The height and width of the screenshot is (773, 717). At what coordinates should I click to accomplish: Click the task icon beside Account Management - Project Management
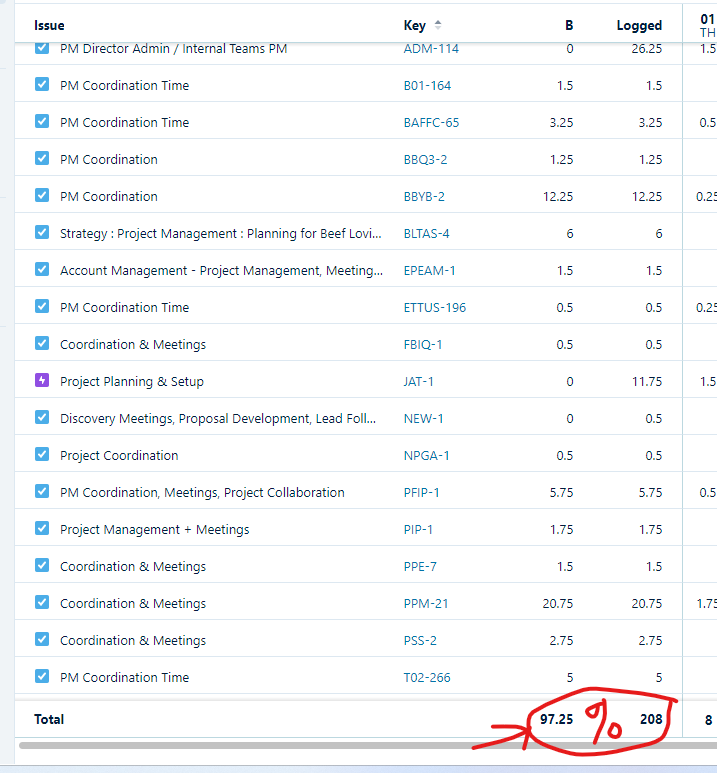42,270
